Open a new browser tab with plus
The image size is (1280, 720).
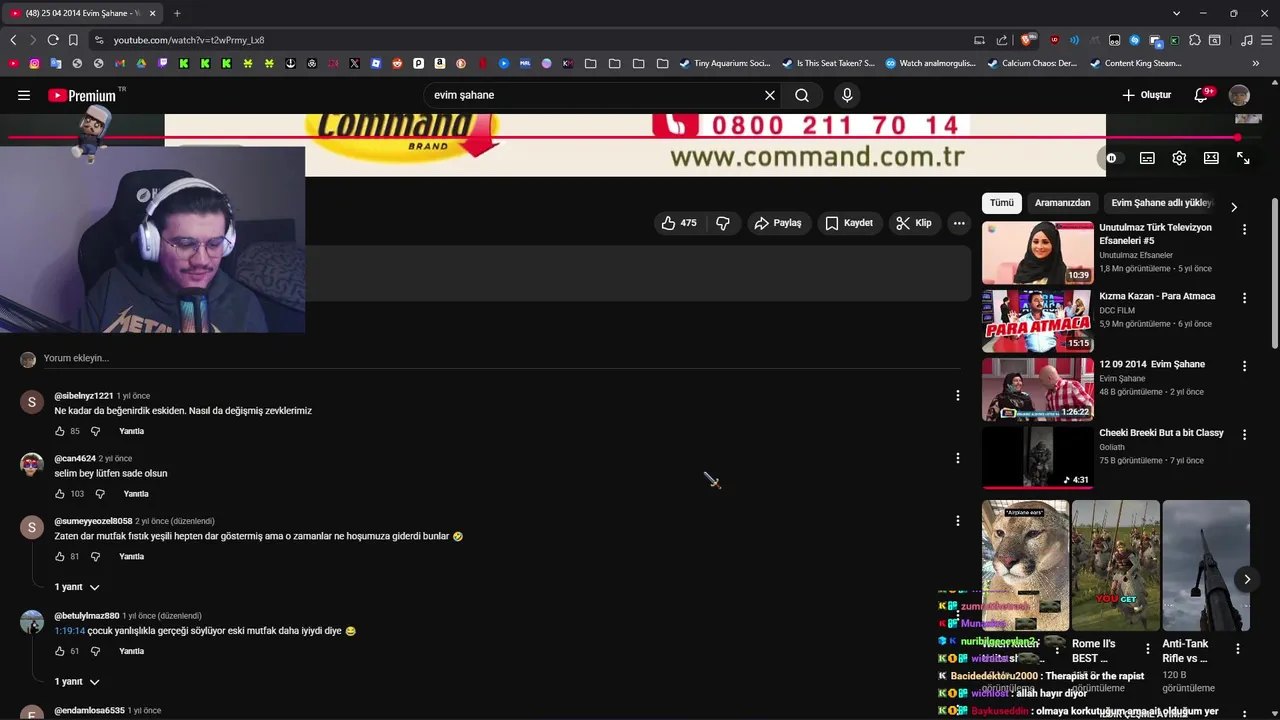(177, 13)
